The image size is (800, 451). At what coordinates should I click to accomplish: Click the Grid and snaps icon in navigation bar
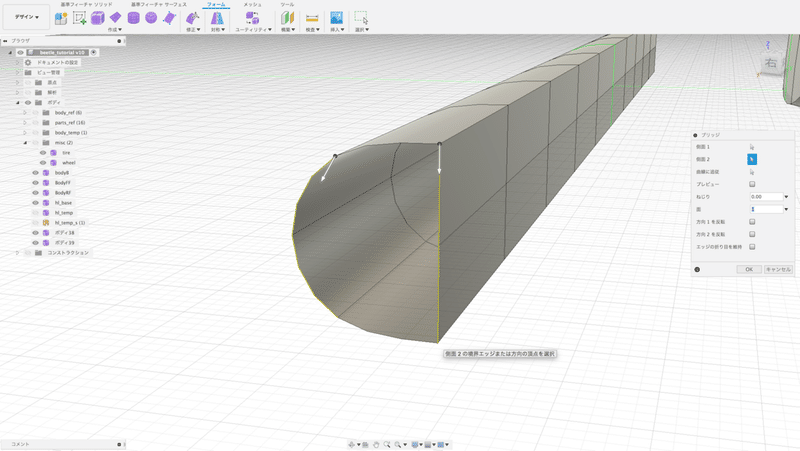(428, 445)
